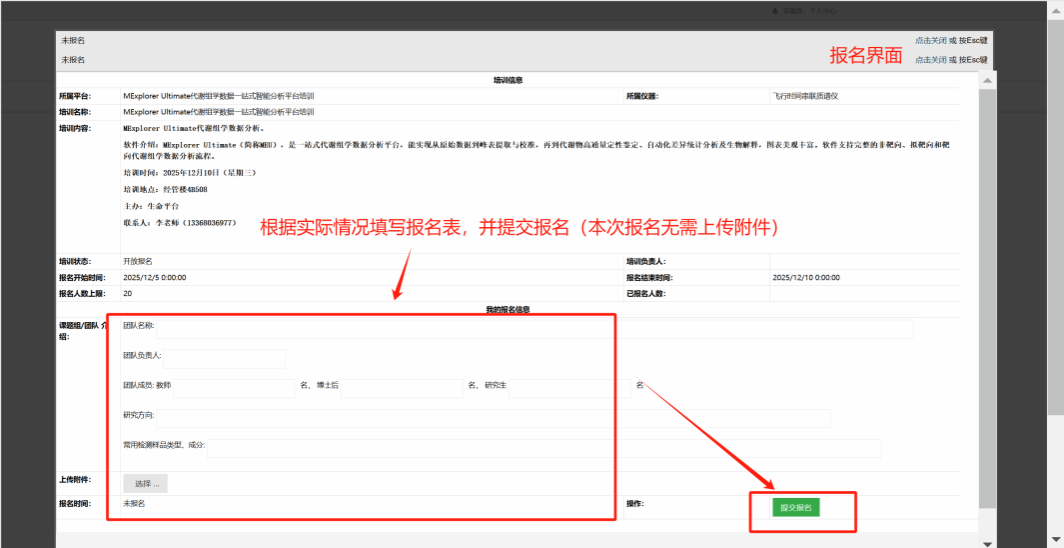
Task: Open the 个人中心 personal center link
Action: [821, 11]
